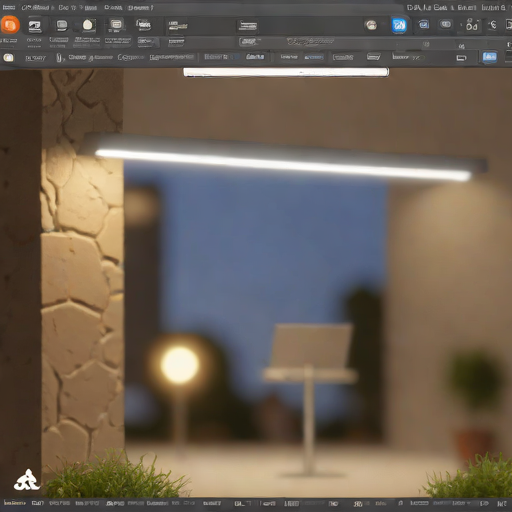
Task: Toggle the pill-shaped icon in top toolbar
Action: click(x=446, y=24)
